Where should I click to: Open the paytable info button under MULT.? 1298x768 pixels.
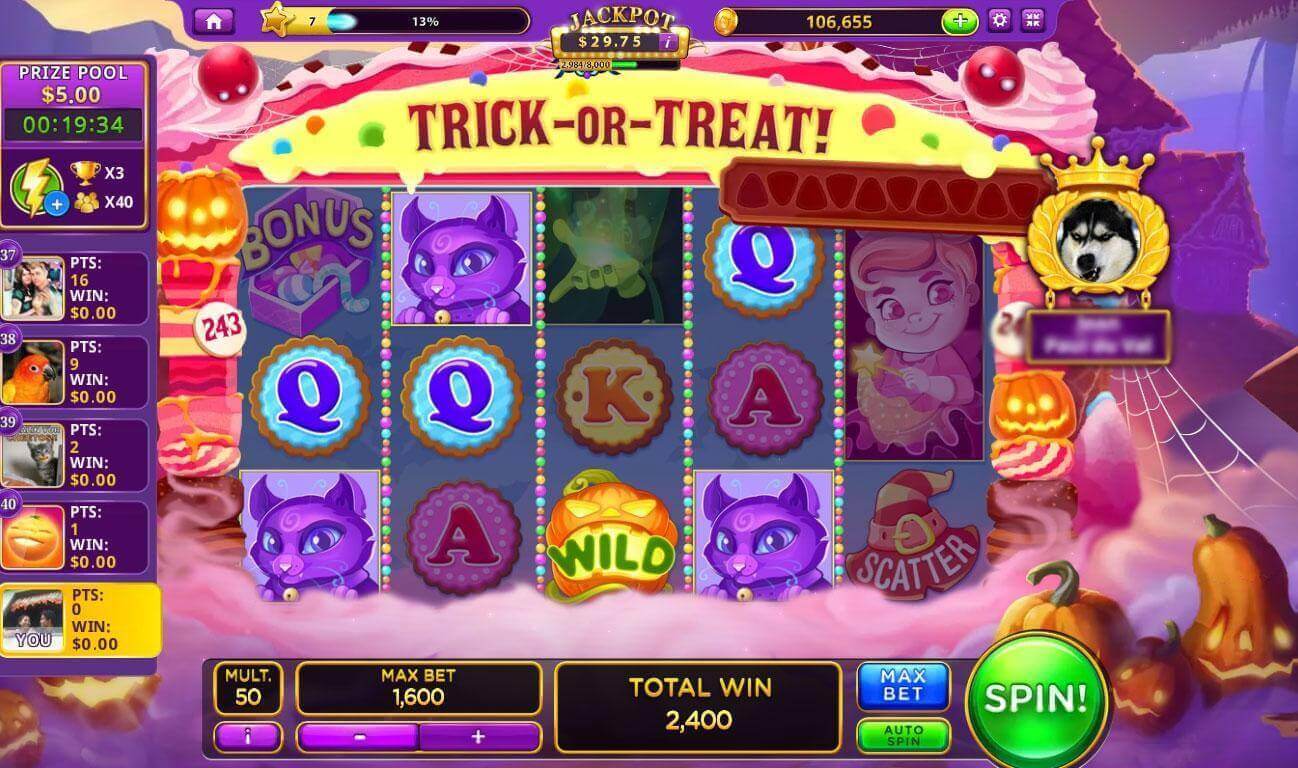247,737
